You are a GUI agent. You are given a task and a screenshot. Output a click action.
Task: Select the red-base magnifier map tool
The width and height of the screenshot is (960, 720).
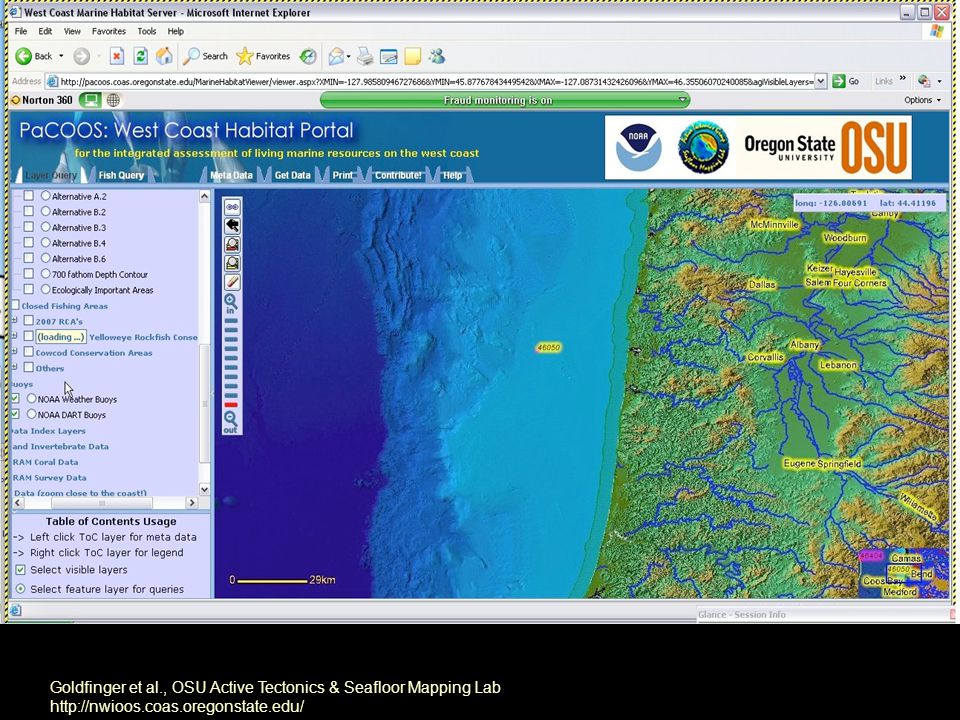(232, 245)
